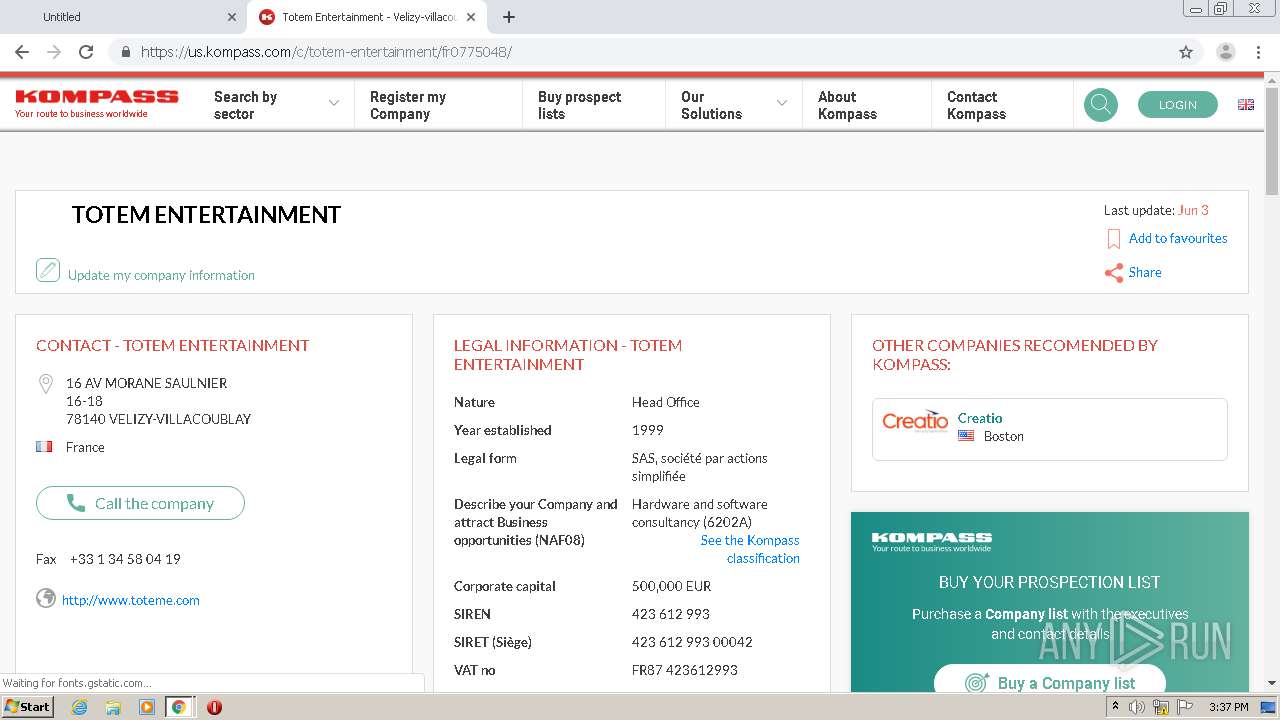
Task: Go back with browser back arrow
Action: tap(22, 52)
